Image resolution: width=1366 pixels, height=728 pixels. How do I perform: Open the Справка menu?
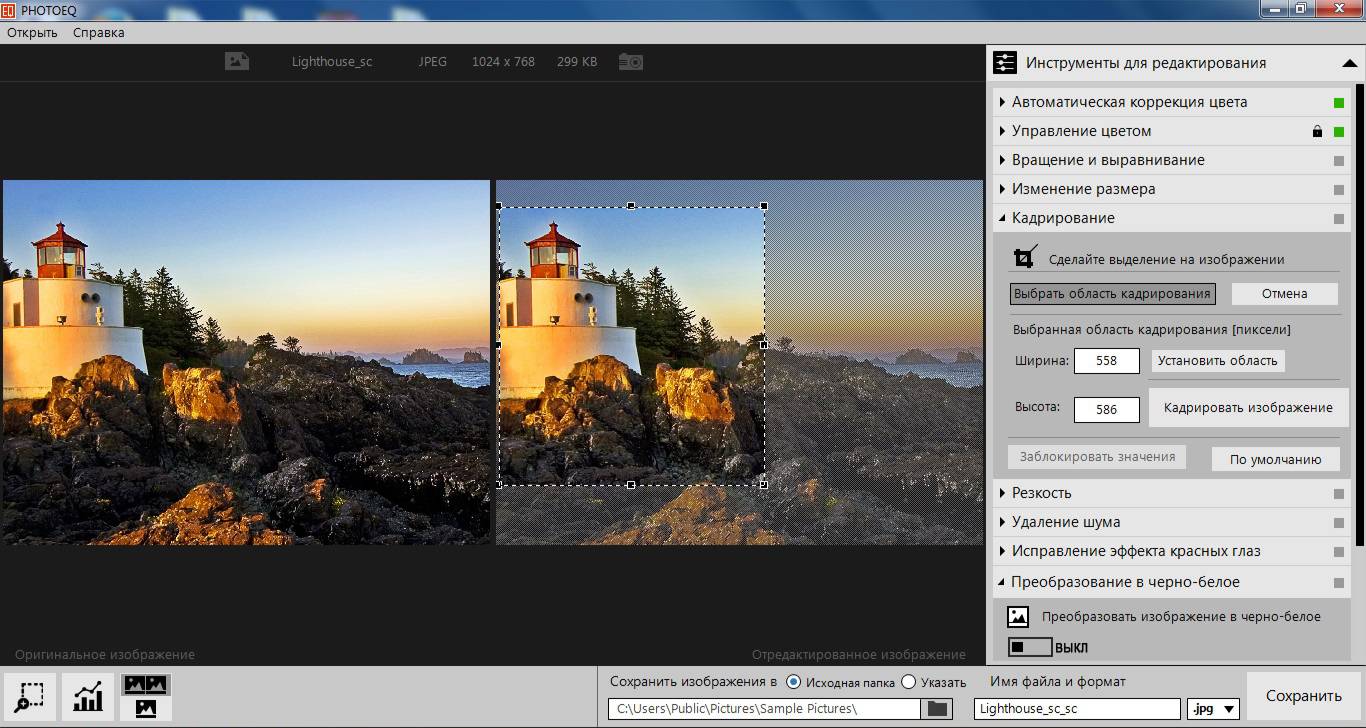click(x=99, y=32)
